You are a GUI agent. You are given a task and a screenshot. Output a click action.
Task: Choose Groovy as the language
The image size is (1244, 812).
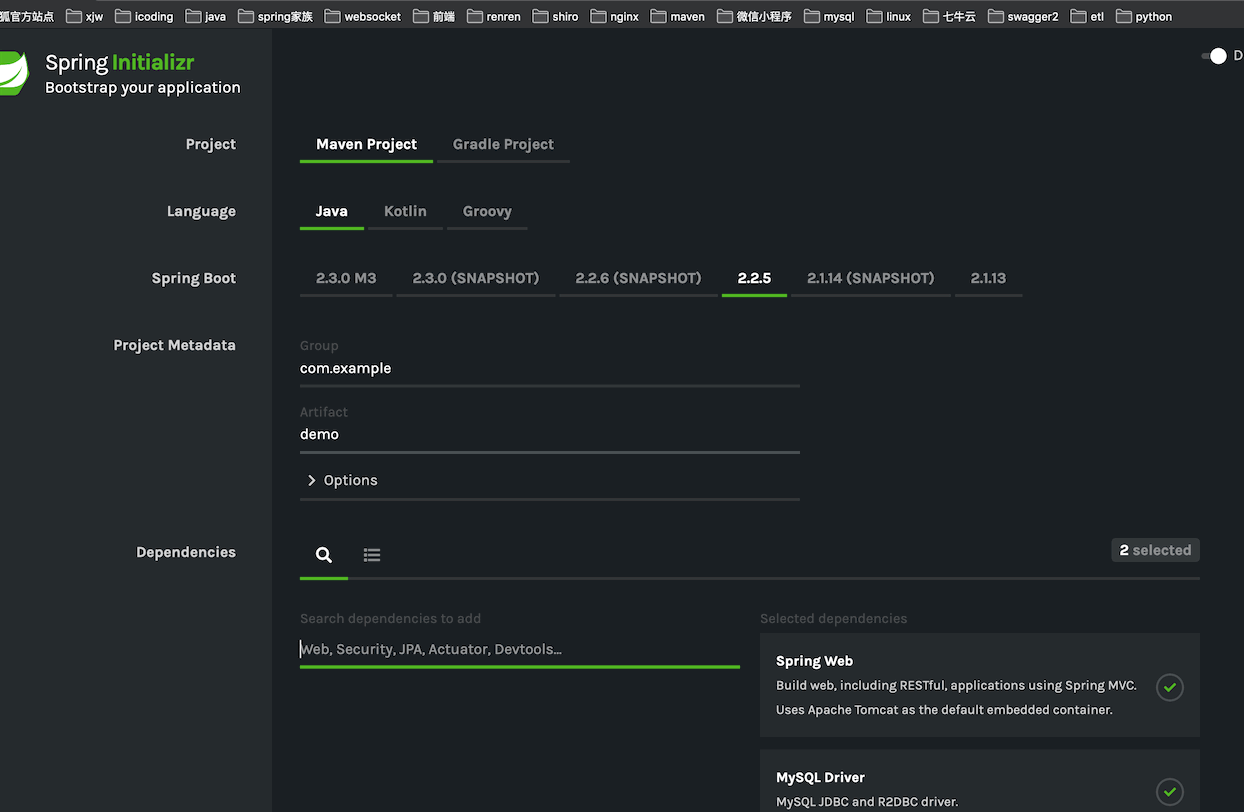(x=487, y=211)
